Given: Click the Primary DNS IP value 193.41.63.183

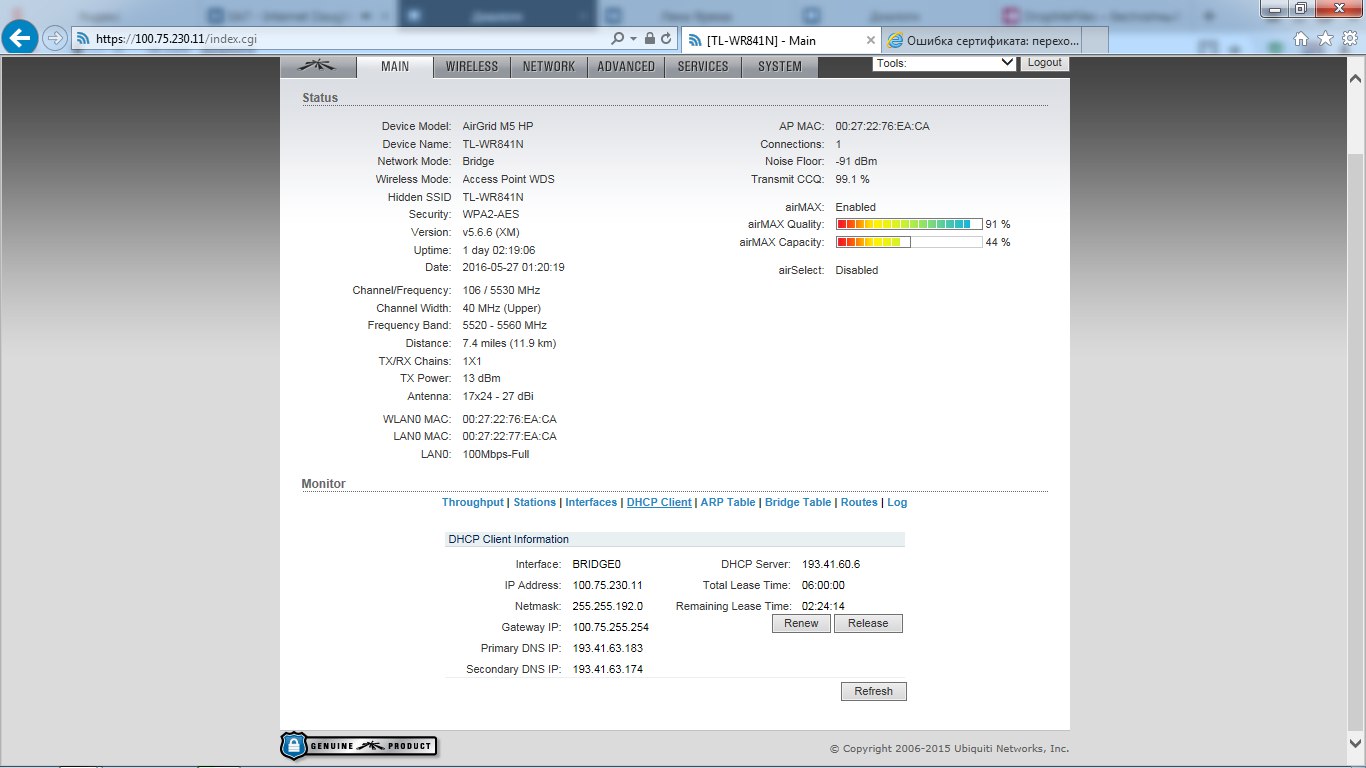Looking at the screenshot, I should pyautogui.click(x=608, y=648).
